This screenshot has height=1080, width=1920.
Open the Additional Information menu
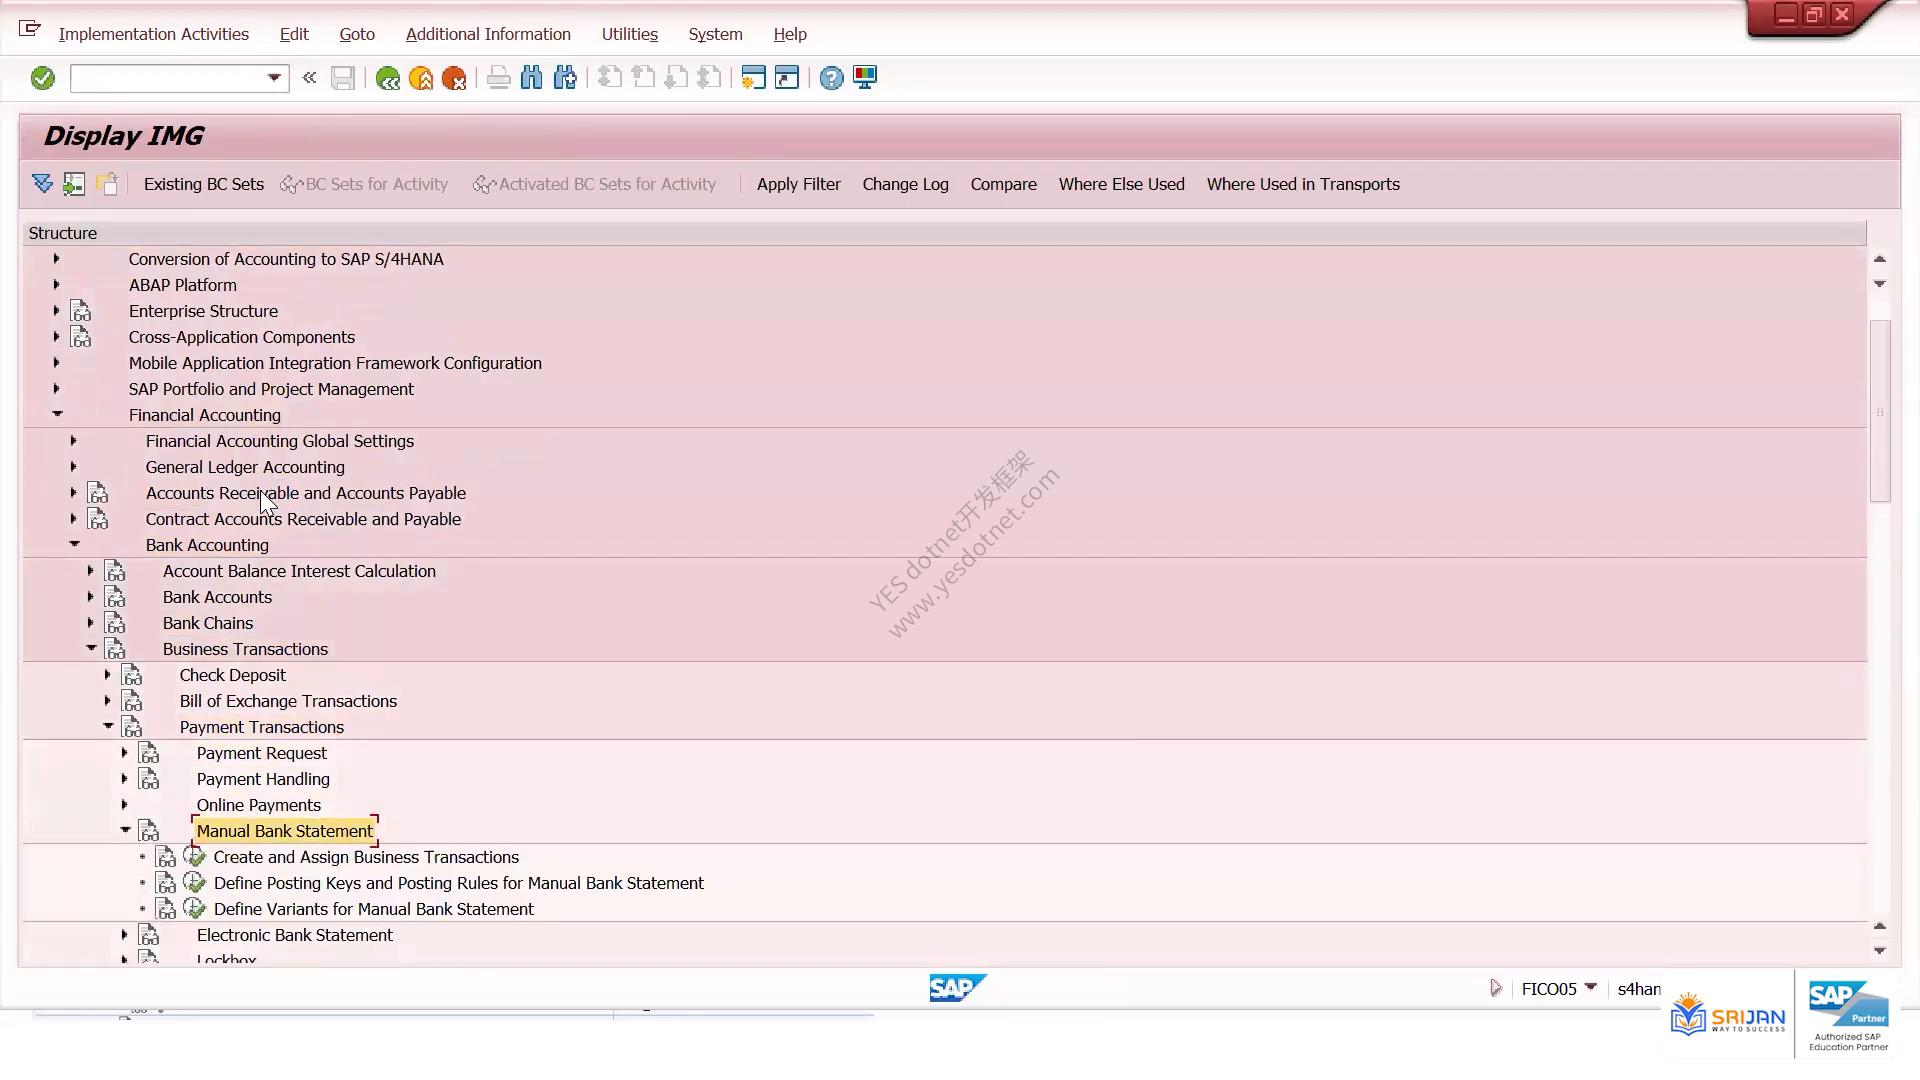[x=488, y=34]
